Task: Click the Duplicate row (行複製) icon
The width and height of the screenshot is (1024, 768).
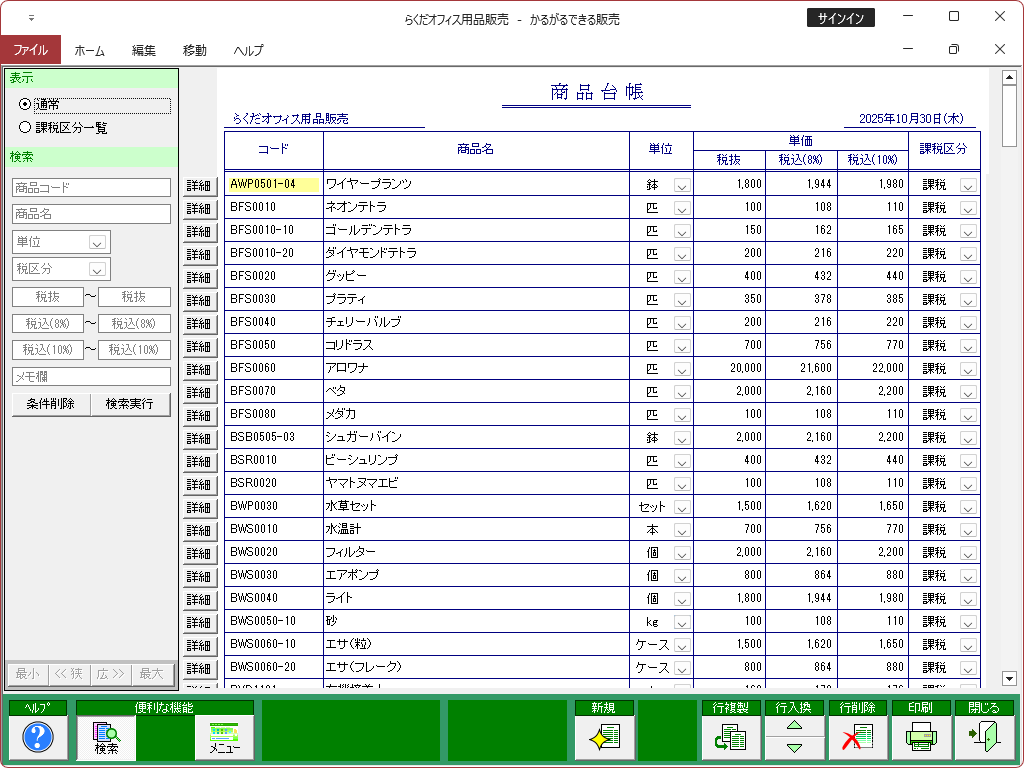Action: coord(730,738)
